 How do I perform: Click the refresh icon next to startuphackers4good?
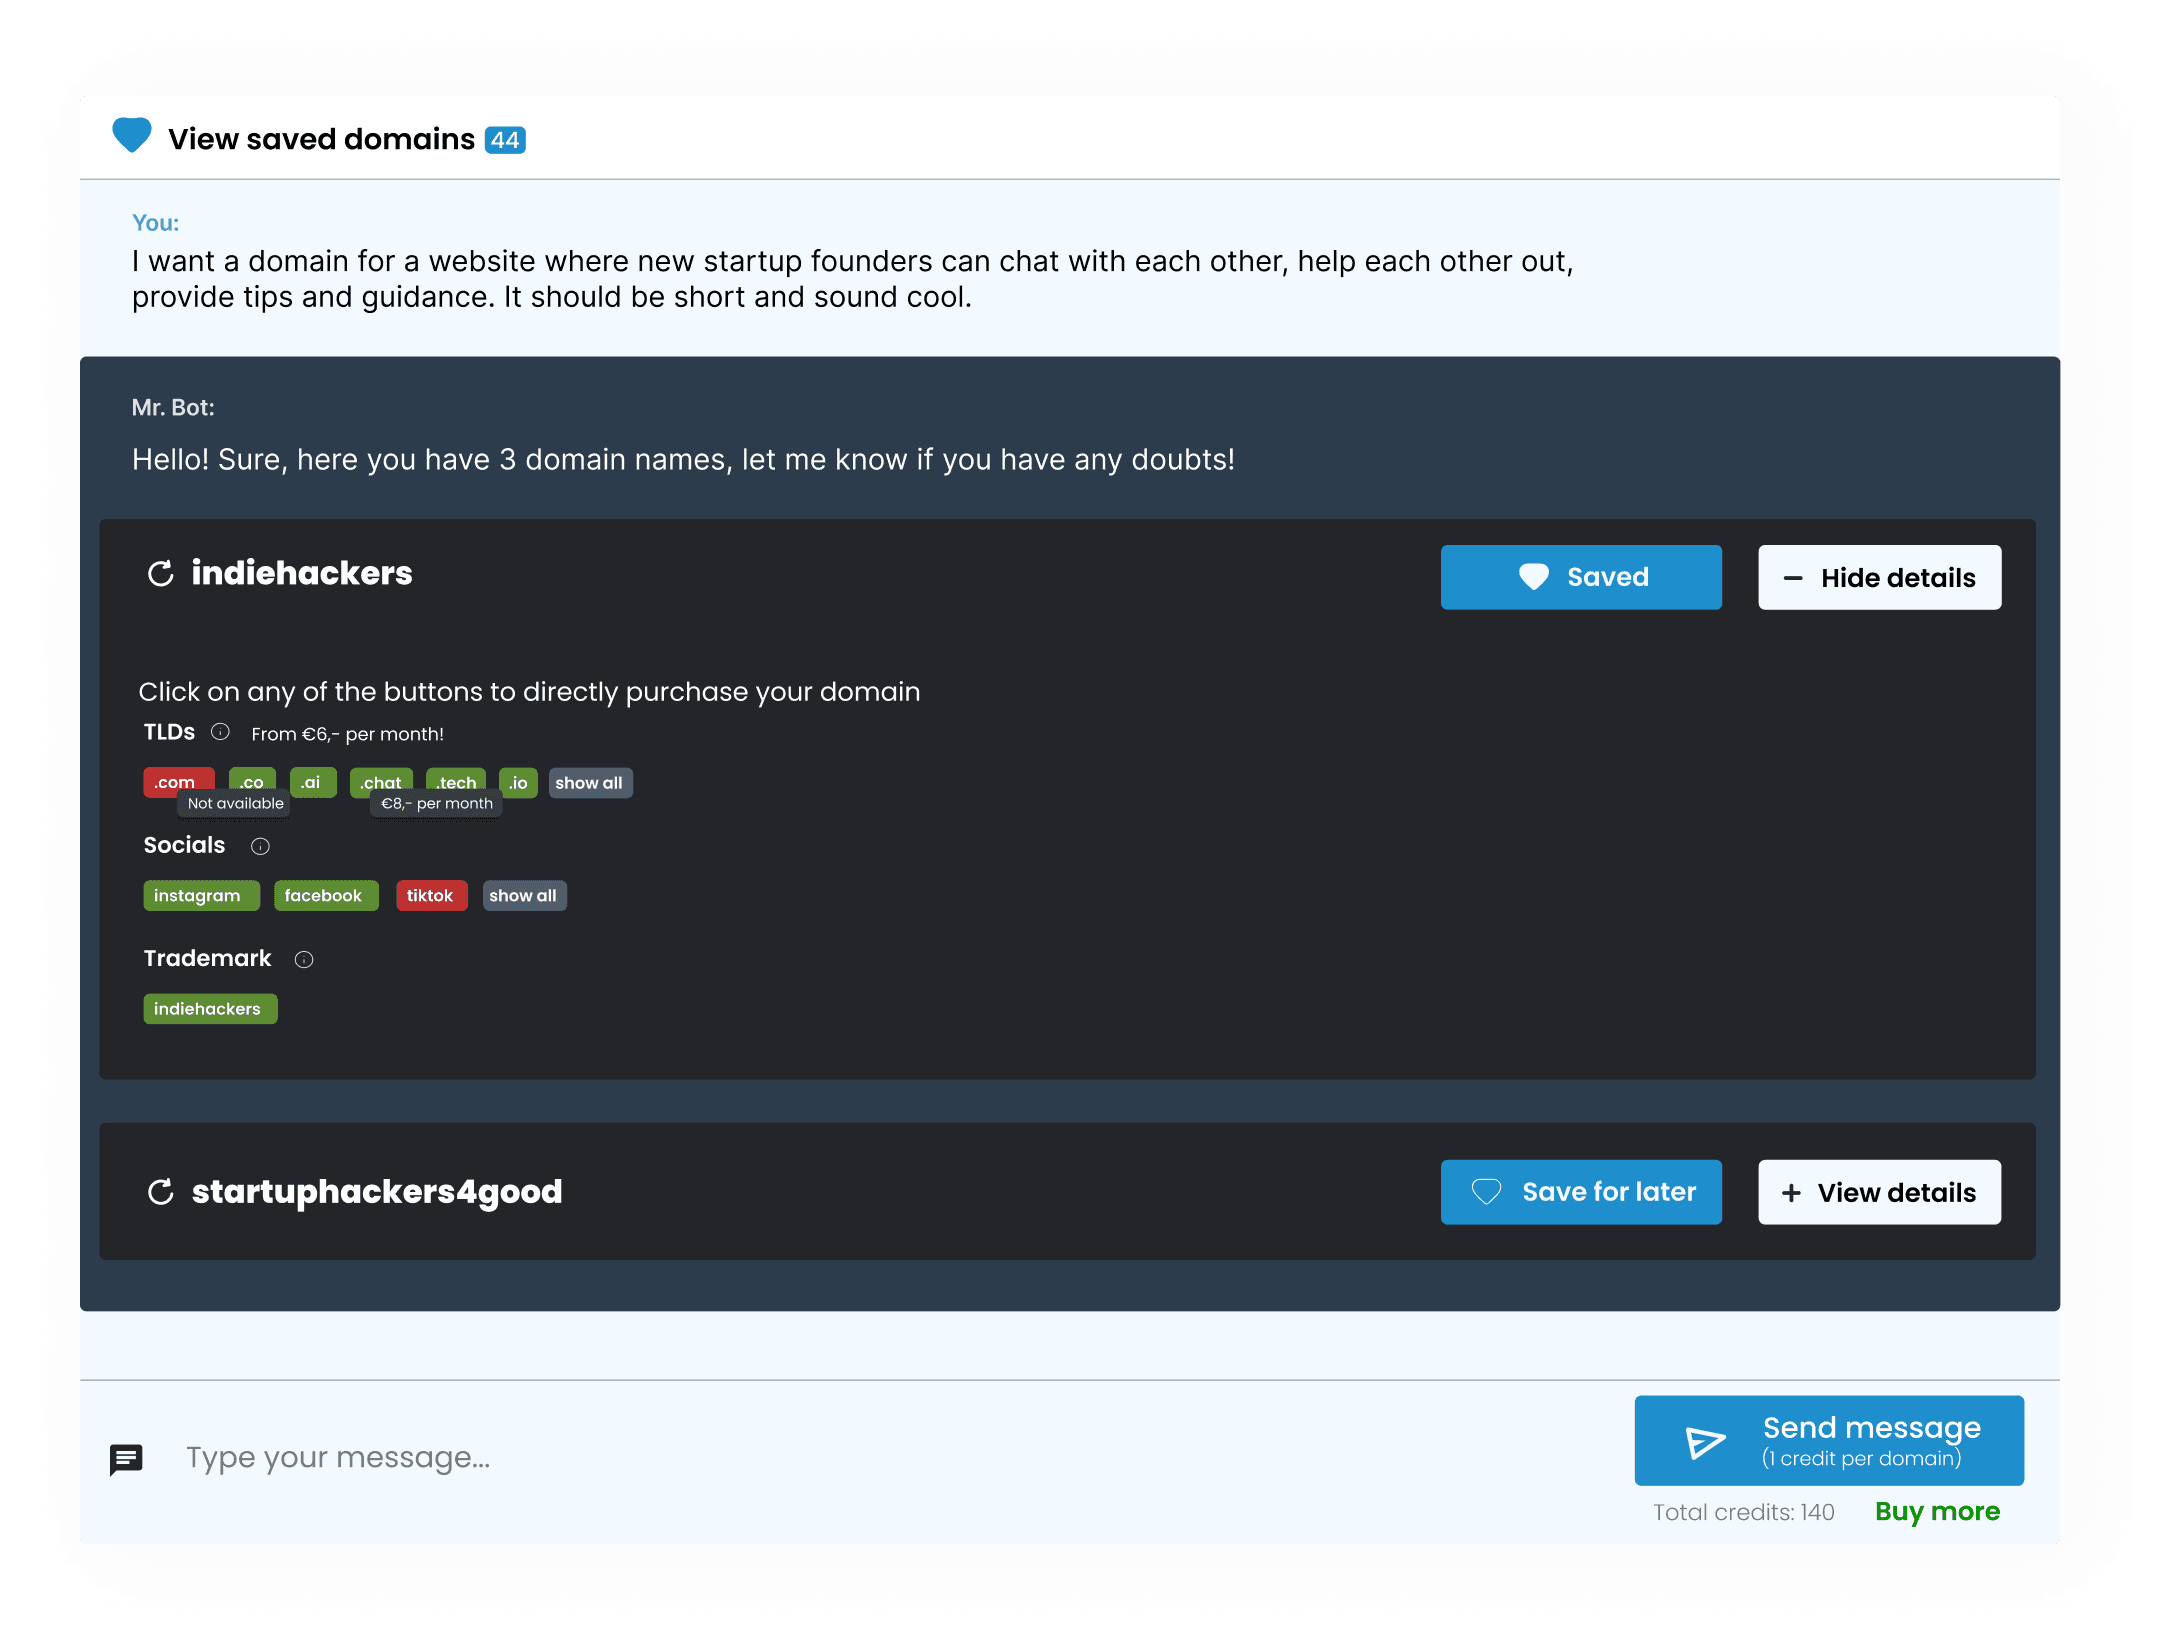(161, 1192)
